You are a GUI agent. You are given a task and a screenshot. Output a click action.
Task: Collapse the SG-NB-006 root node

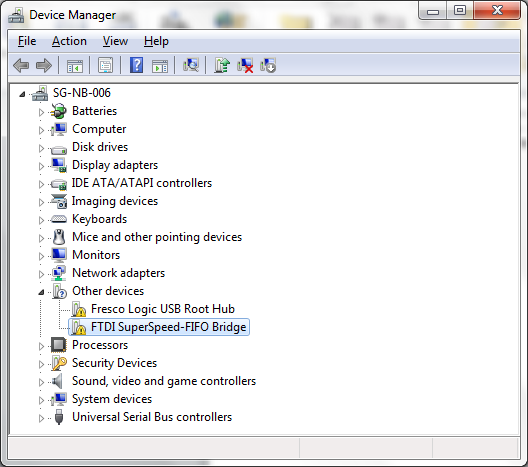click(x=22, y=94)
